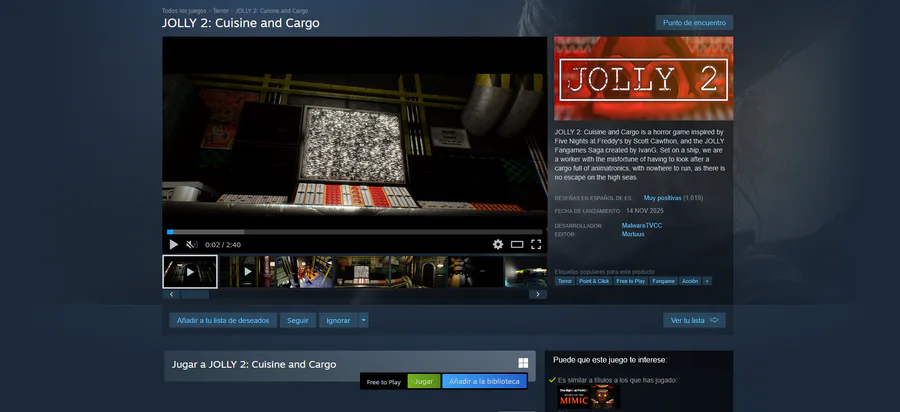The width and height of the screenshot is (900, 412).
Task: Click Añadir a la biblioteca
Action: 484,382
